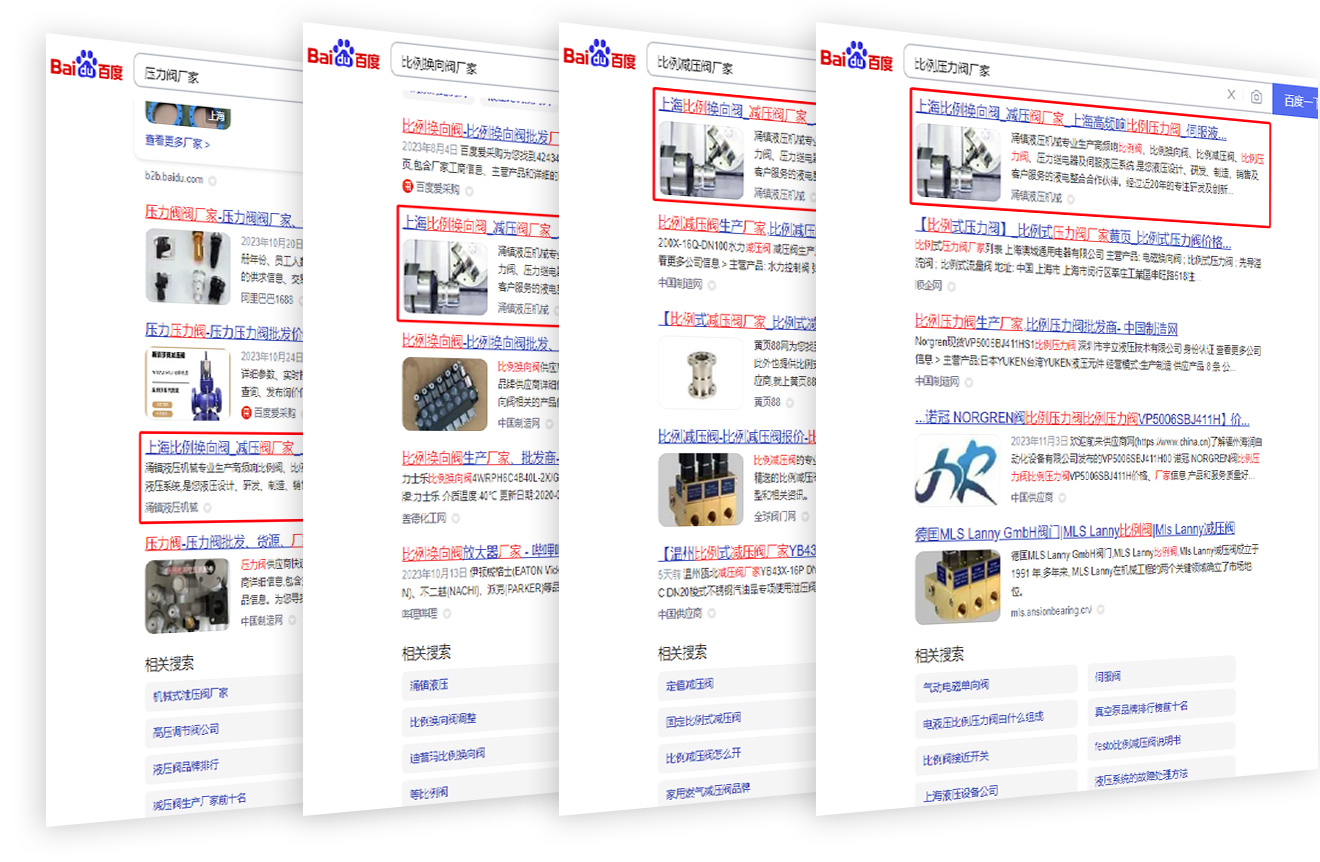1320x862 pixels.
Task: Open the brass valve thumbnail beside 全球阀门网
Action: pyautogui.click(x=701, y=490)
